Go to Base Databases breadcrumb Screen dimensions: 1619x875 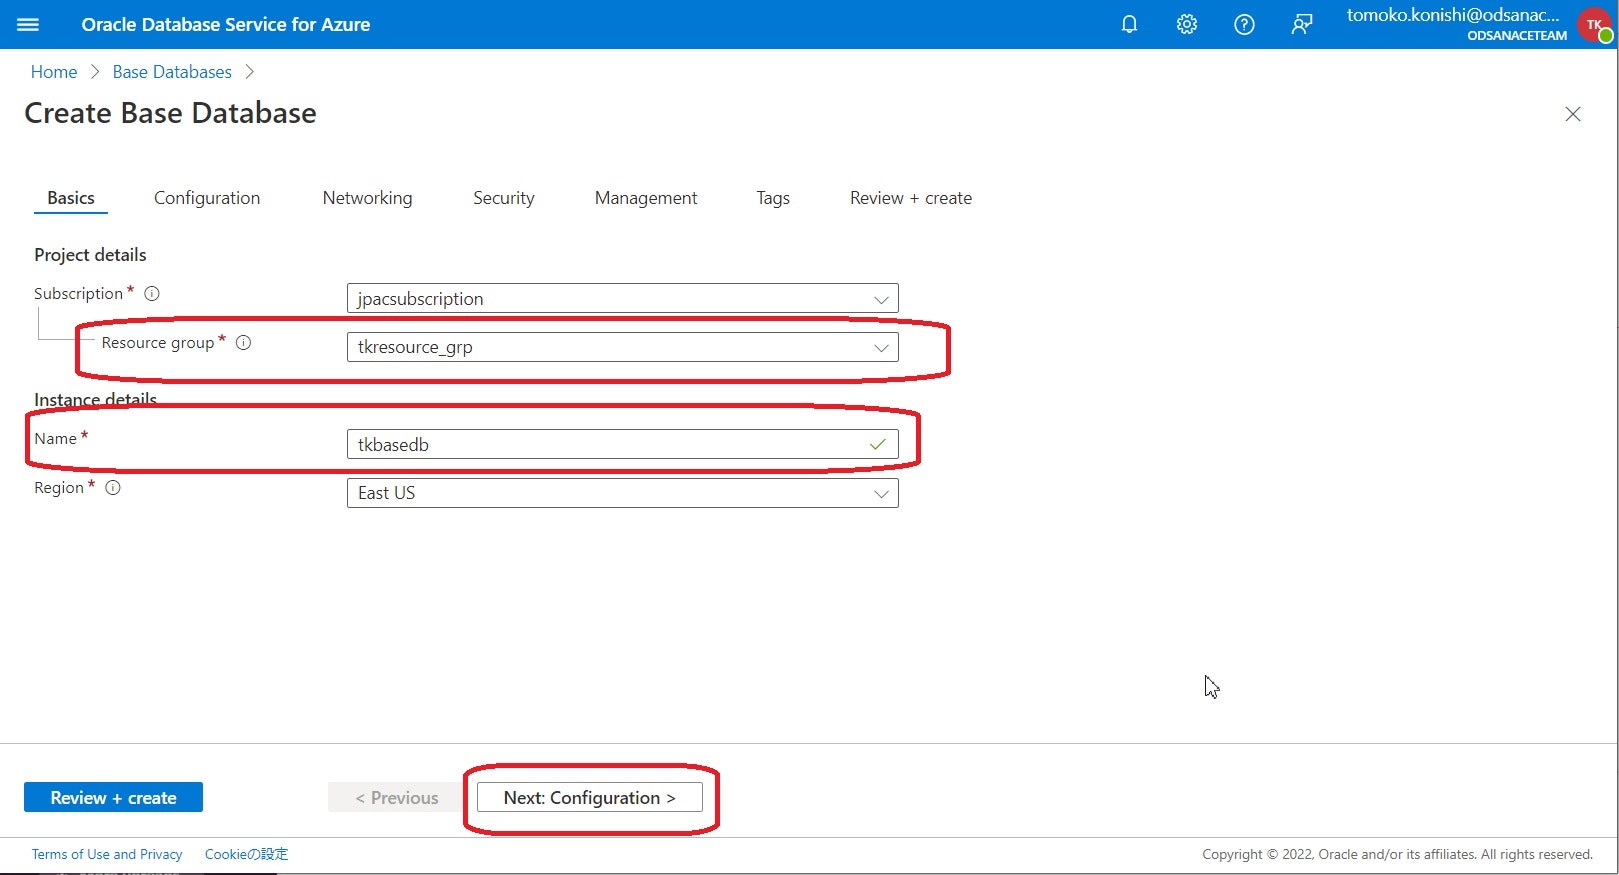[172, 72]
